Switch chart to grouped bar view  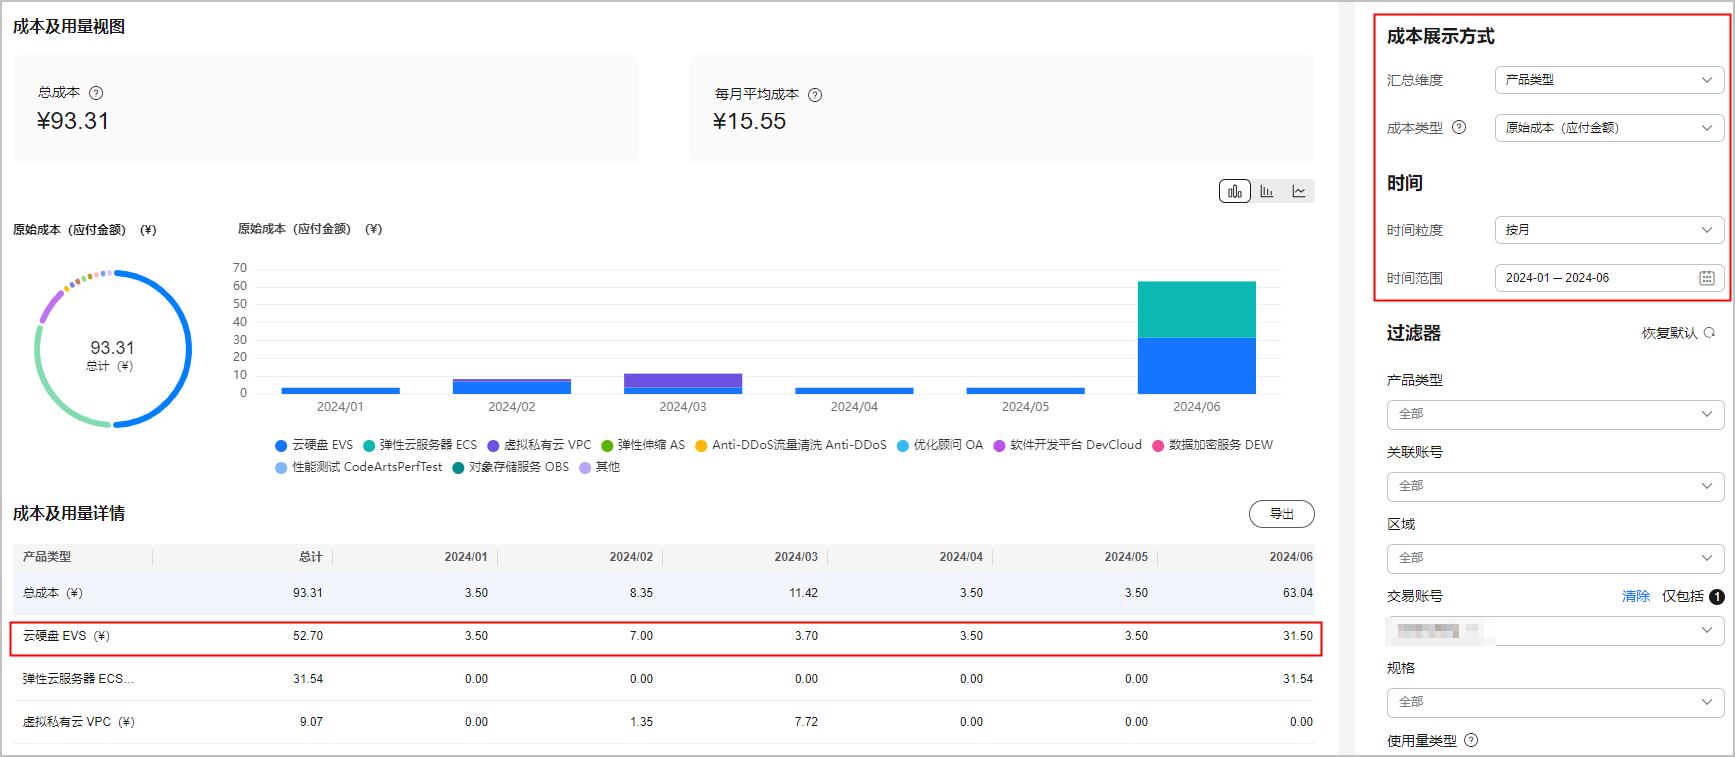tap(1235, 191)
